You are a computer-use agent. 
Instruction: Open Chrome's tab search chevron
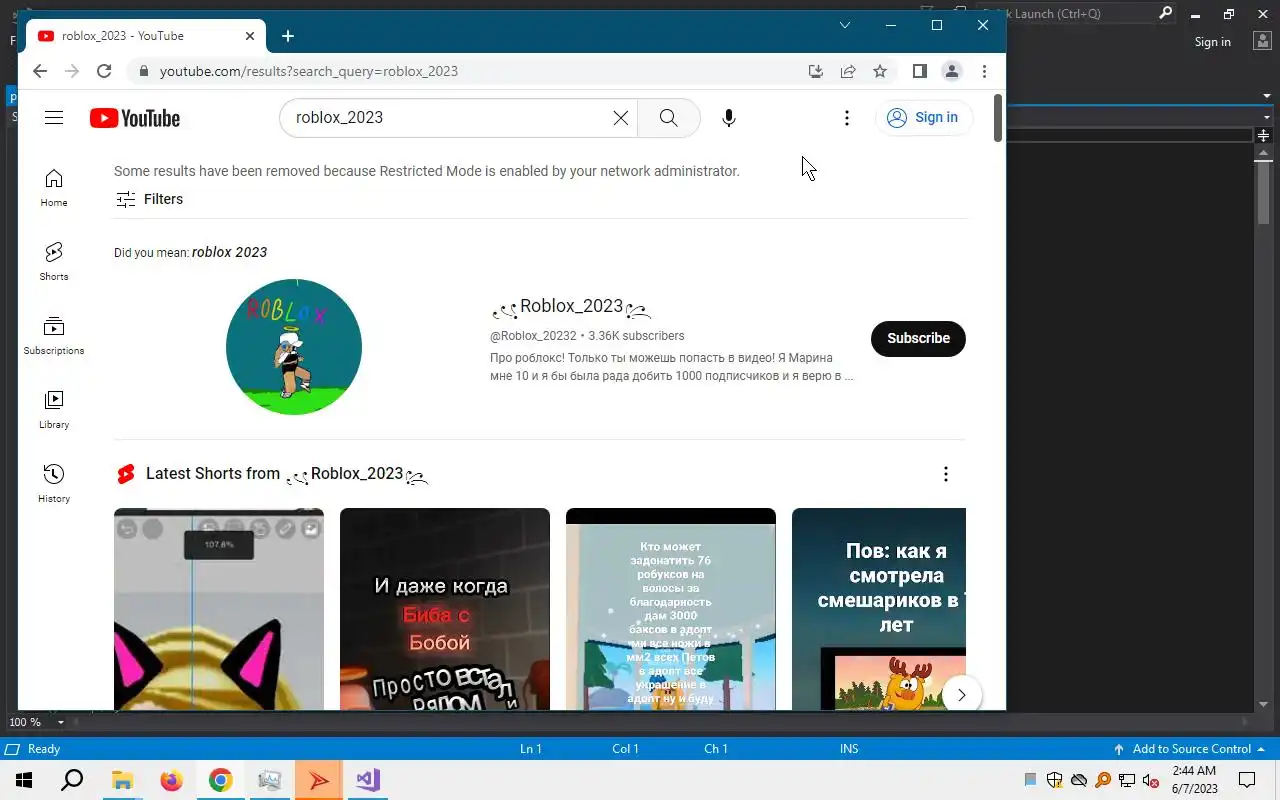coord(845,25)
